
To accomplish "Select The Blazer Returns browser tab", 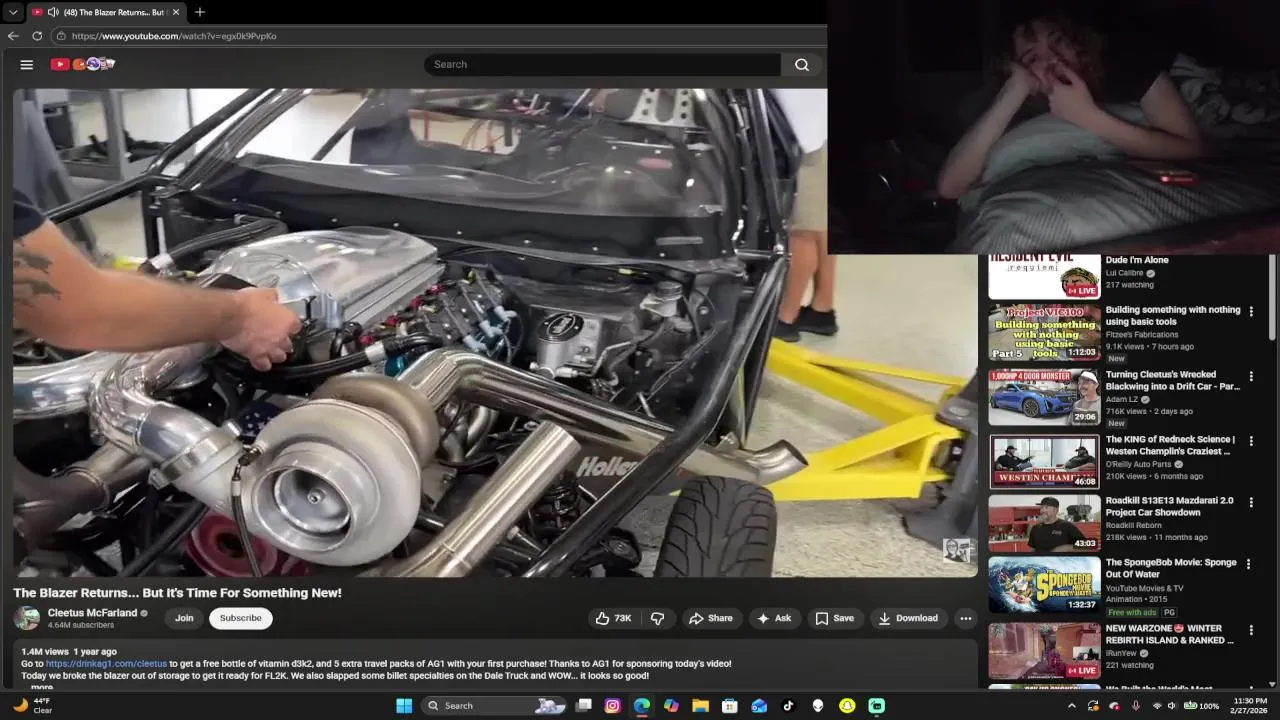I will (106, 12).
